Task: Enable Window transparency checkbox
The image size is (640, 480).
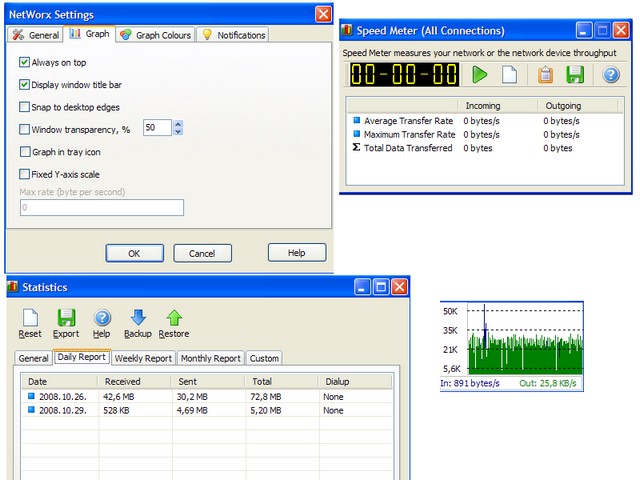Action: point(24,129)
